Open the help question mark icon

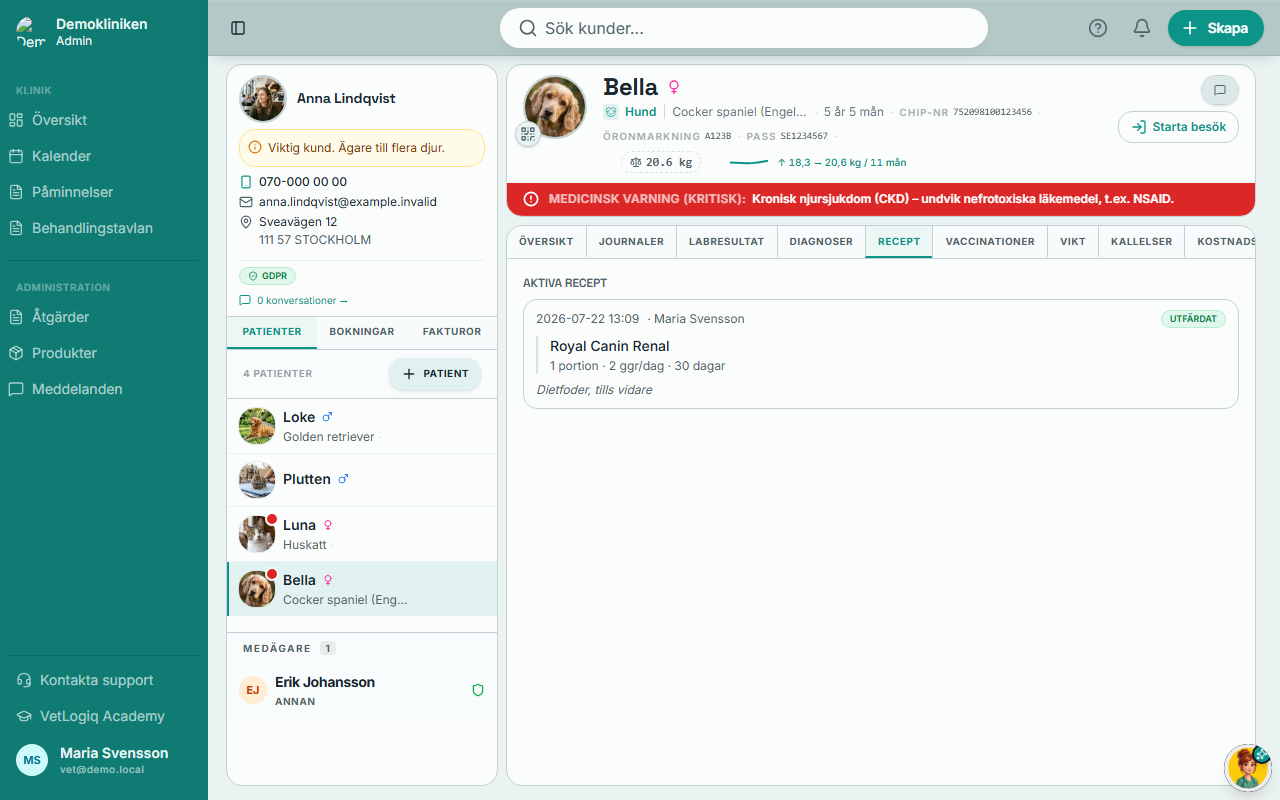(1098, 28)
